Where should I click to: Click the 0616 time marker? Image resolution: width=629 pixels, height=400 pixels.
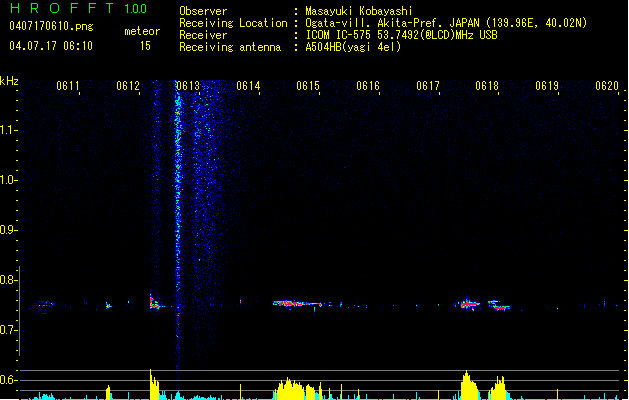[368, 86]
